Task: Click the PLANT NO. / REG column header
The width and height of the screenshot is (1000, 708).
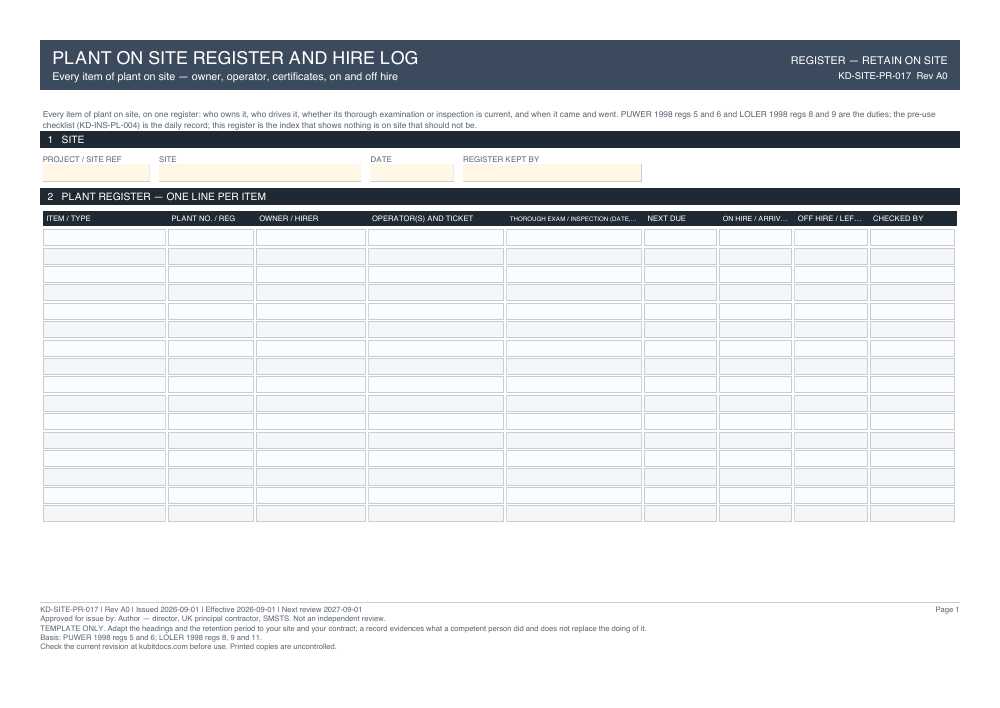Action: click(203, 218)
